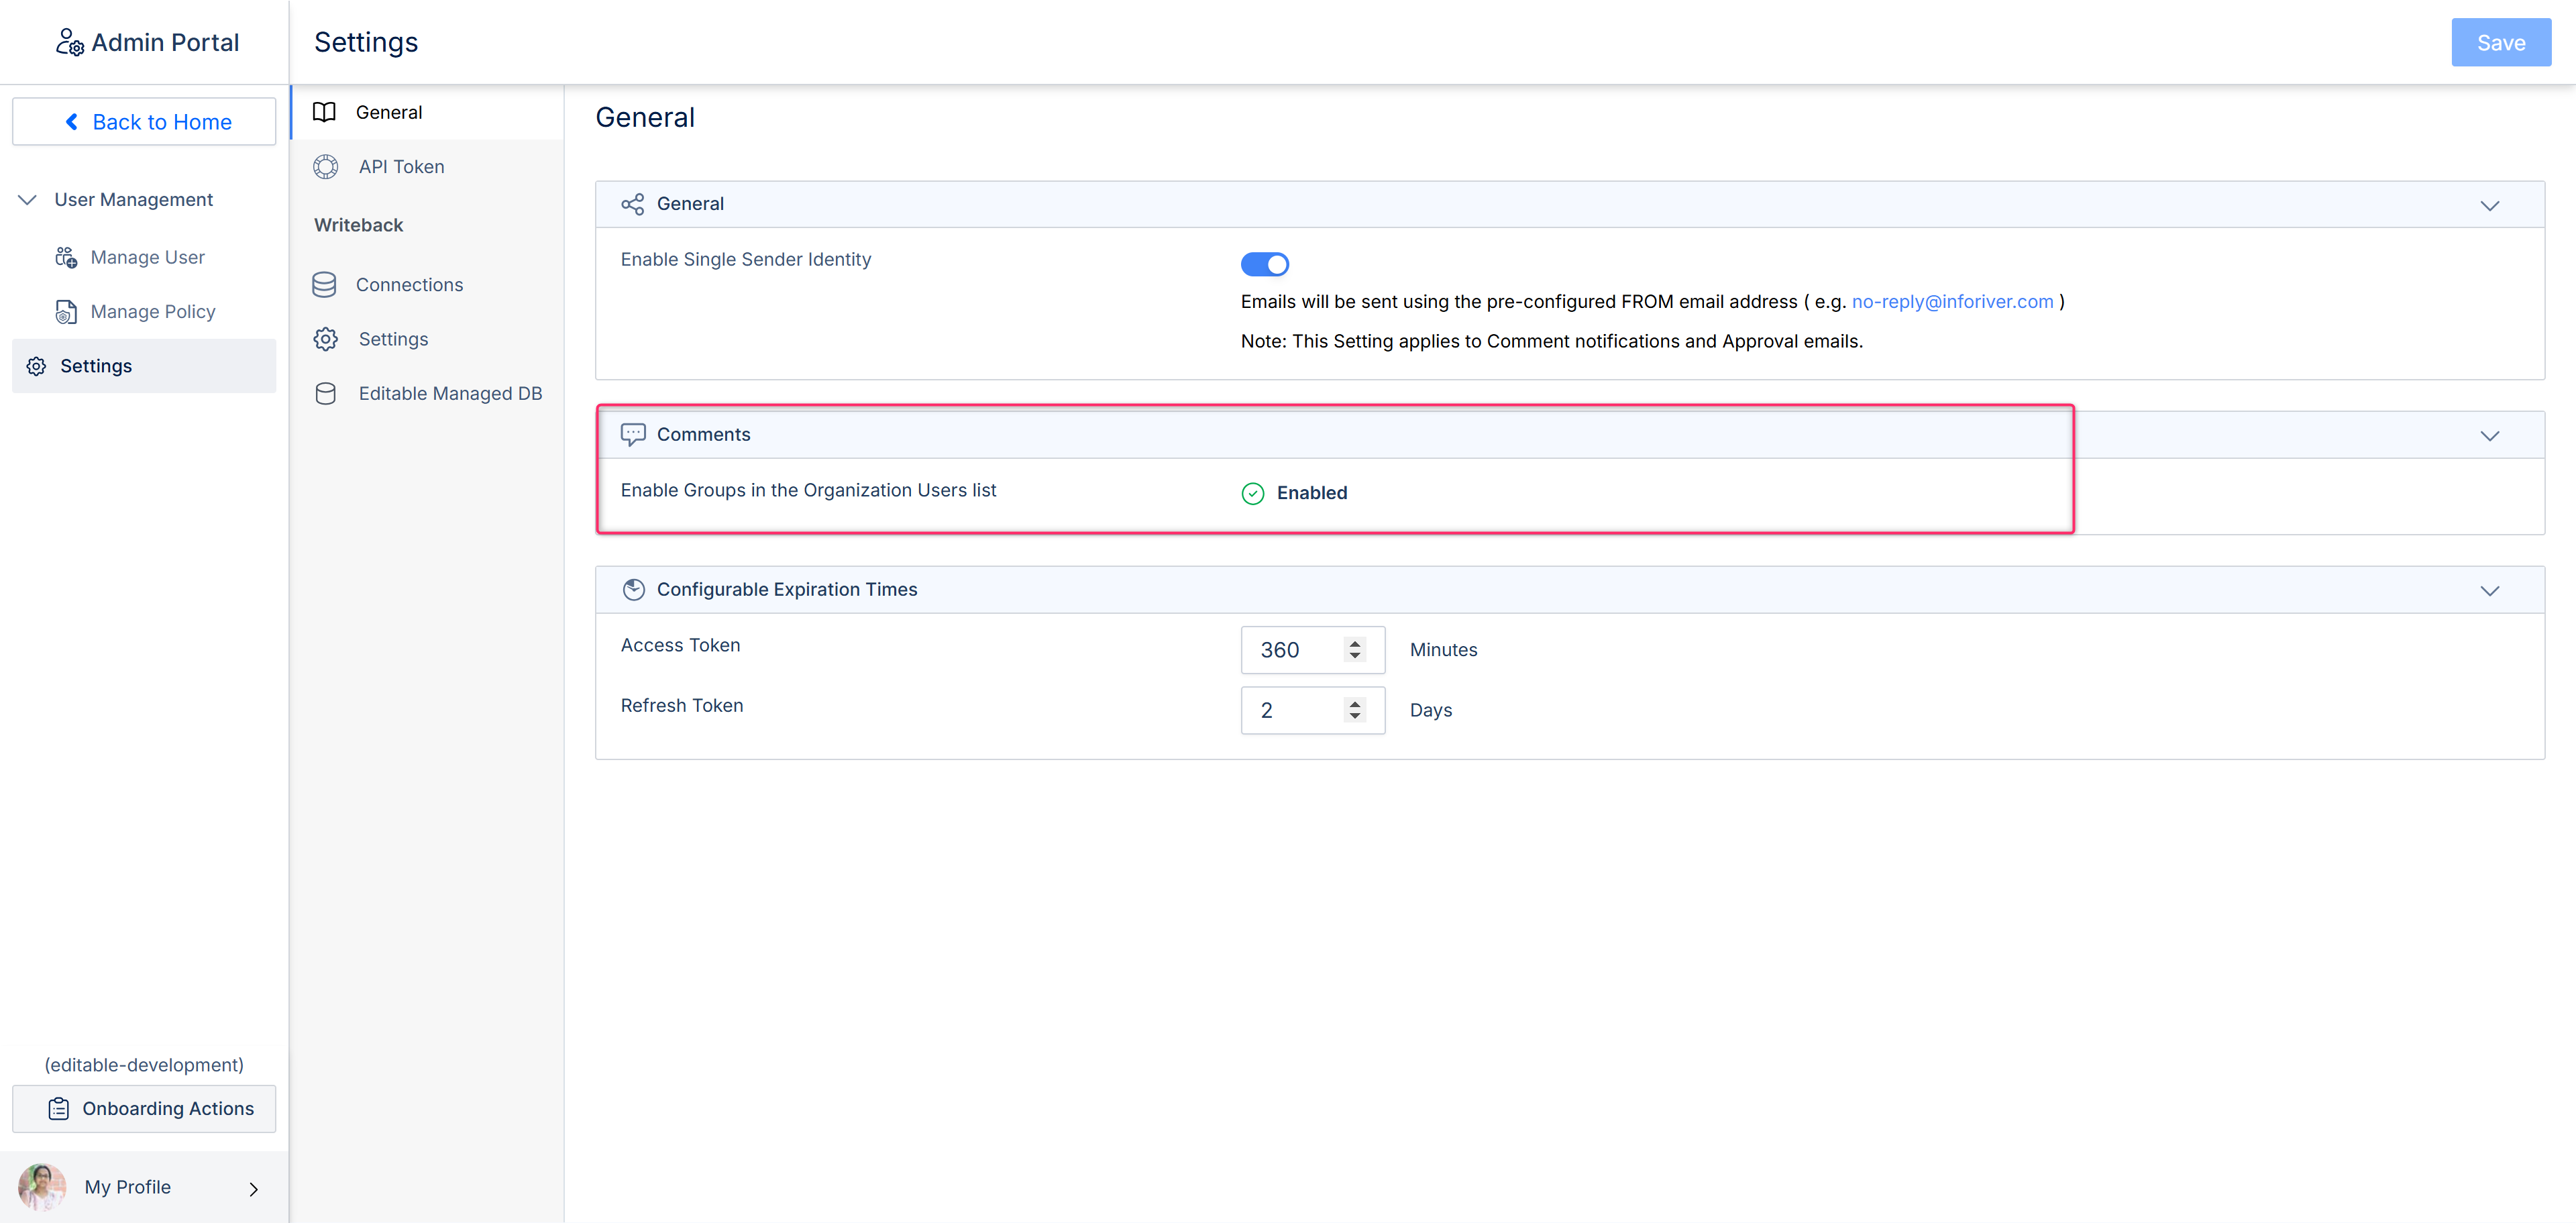Click the Manage User icon
The image size is (2576, 1223).
click(x=66, y=258)
